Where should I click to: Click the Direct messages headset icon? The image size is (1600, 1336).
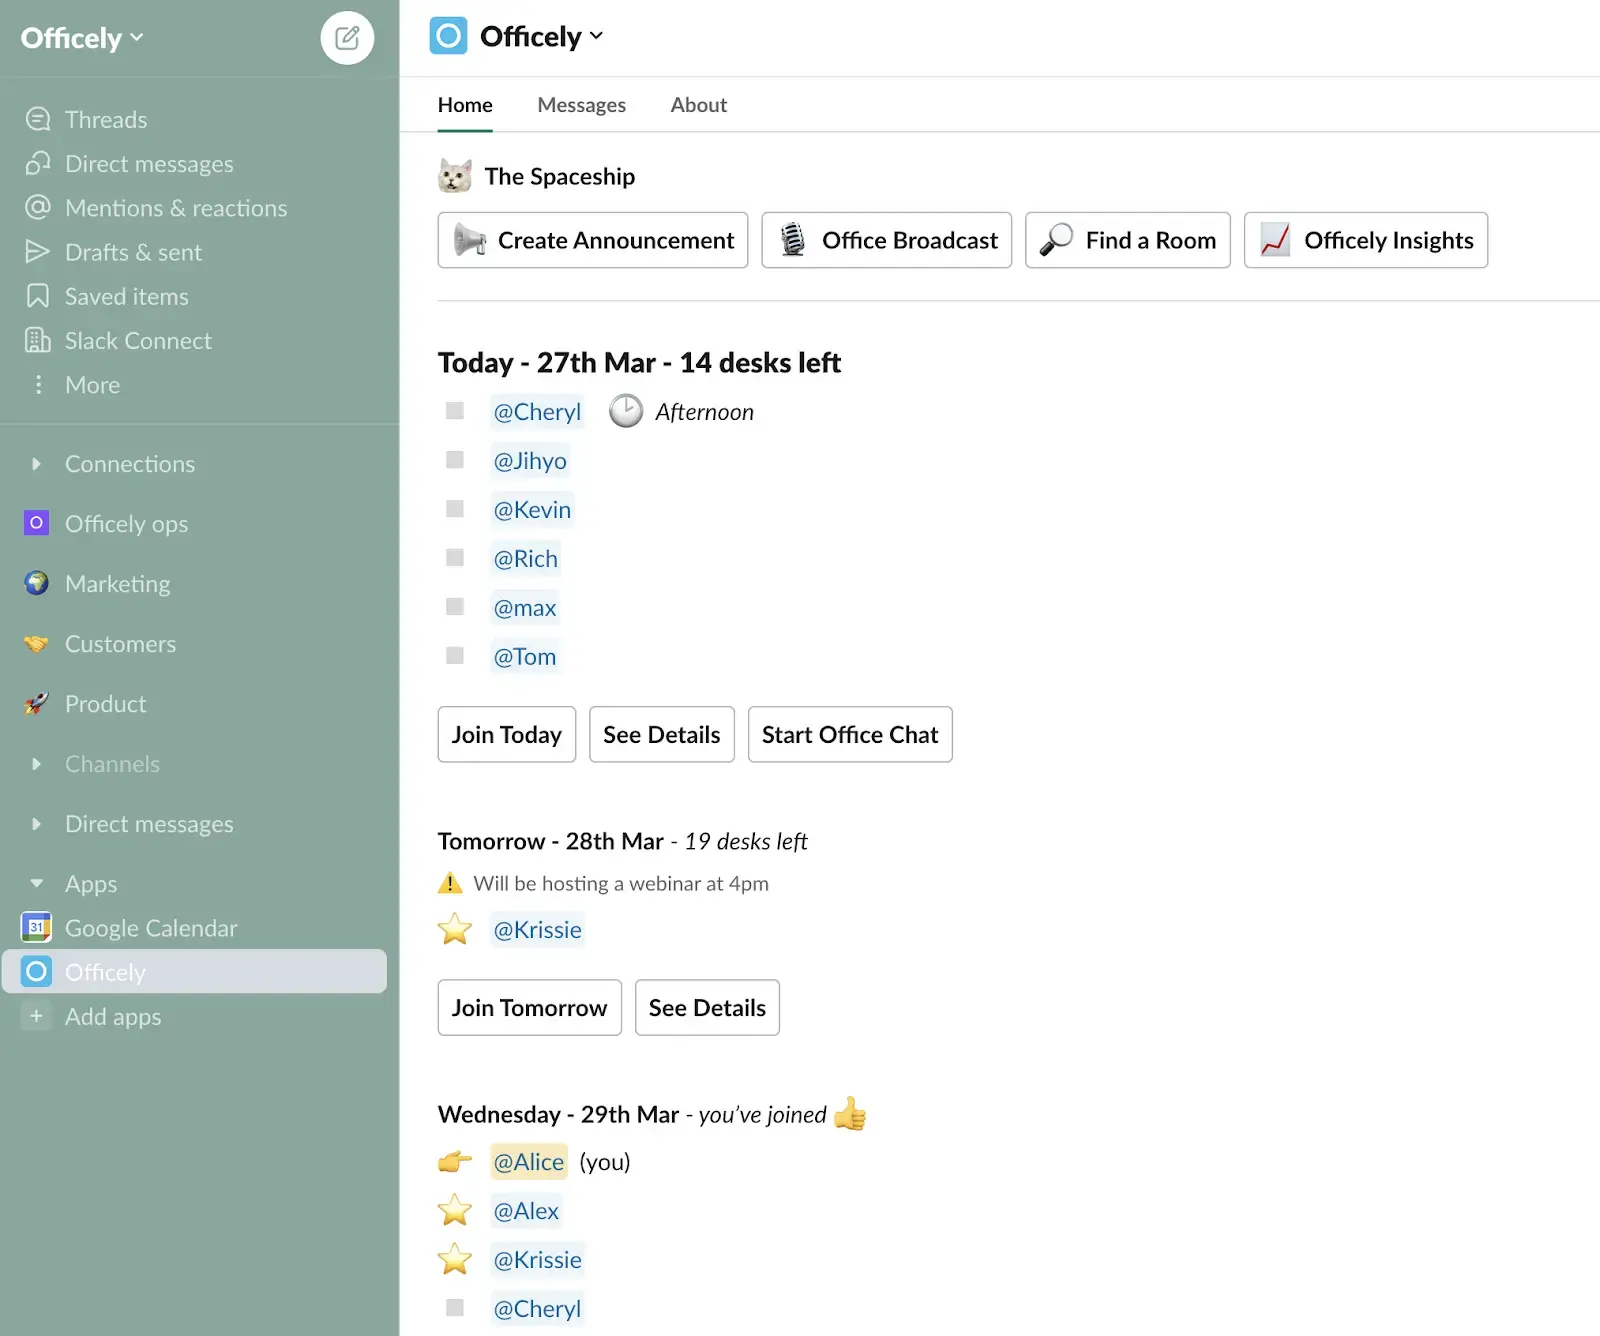pos(38,163)
